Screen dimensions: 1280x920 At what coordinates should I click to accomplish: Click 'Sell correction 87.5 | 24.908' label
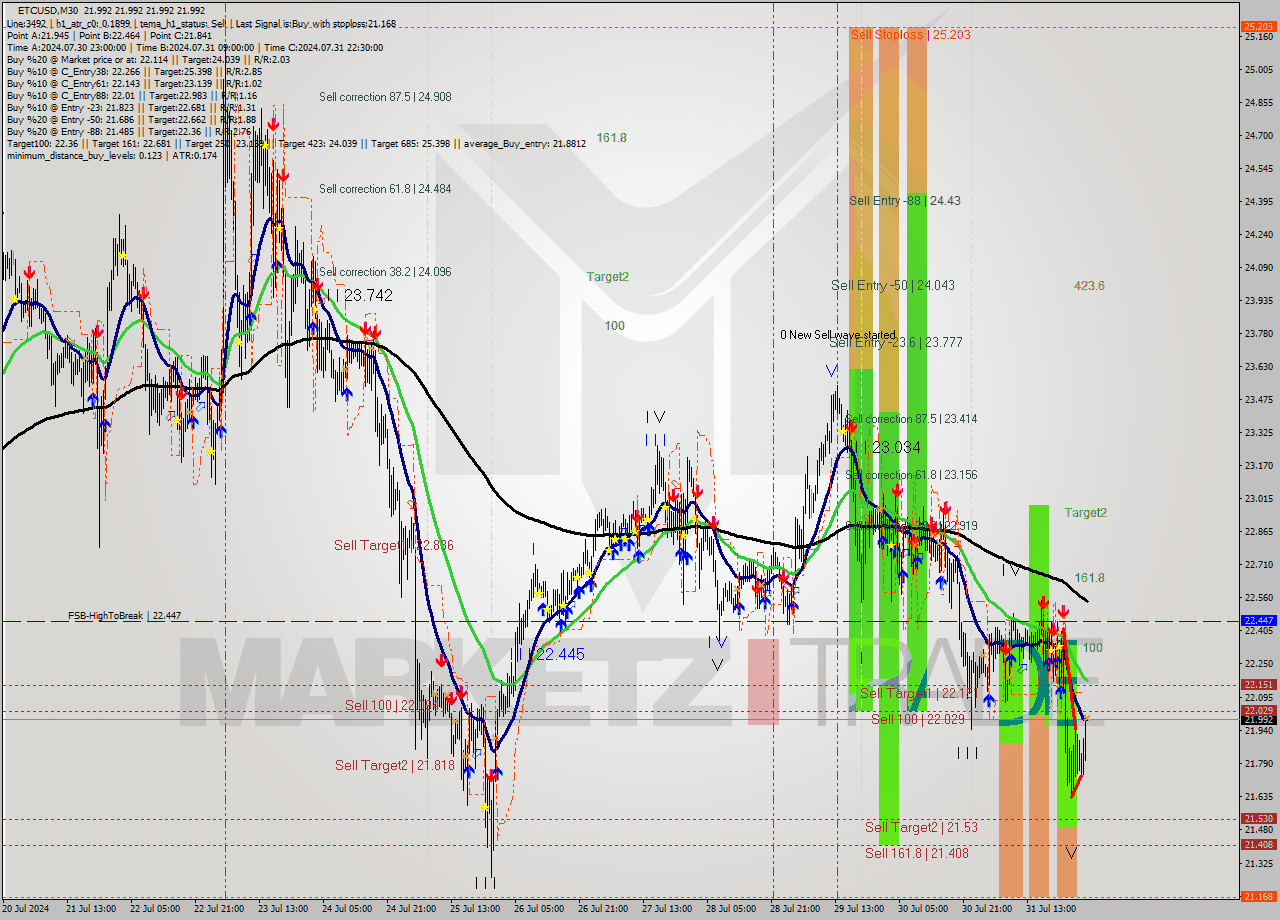point(385,97)
